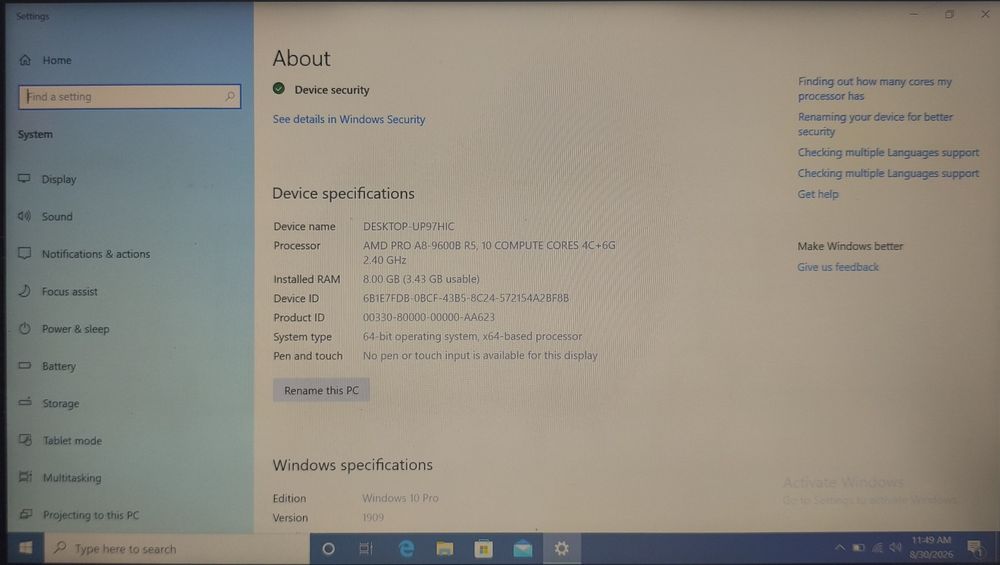Open Cortana from the taskbar
1000x565 pixels.
click(328, 548)
